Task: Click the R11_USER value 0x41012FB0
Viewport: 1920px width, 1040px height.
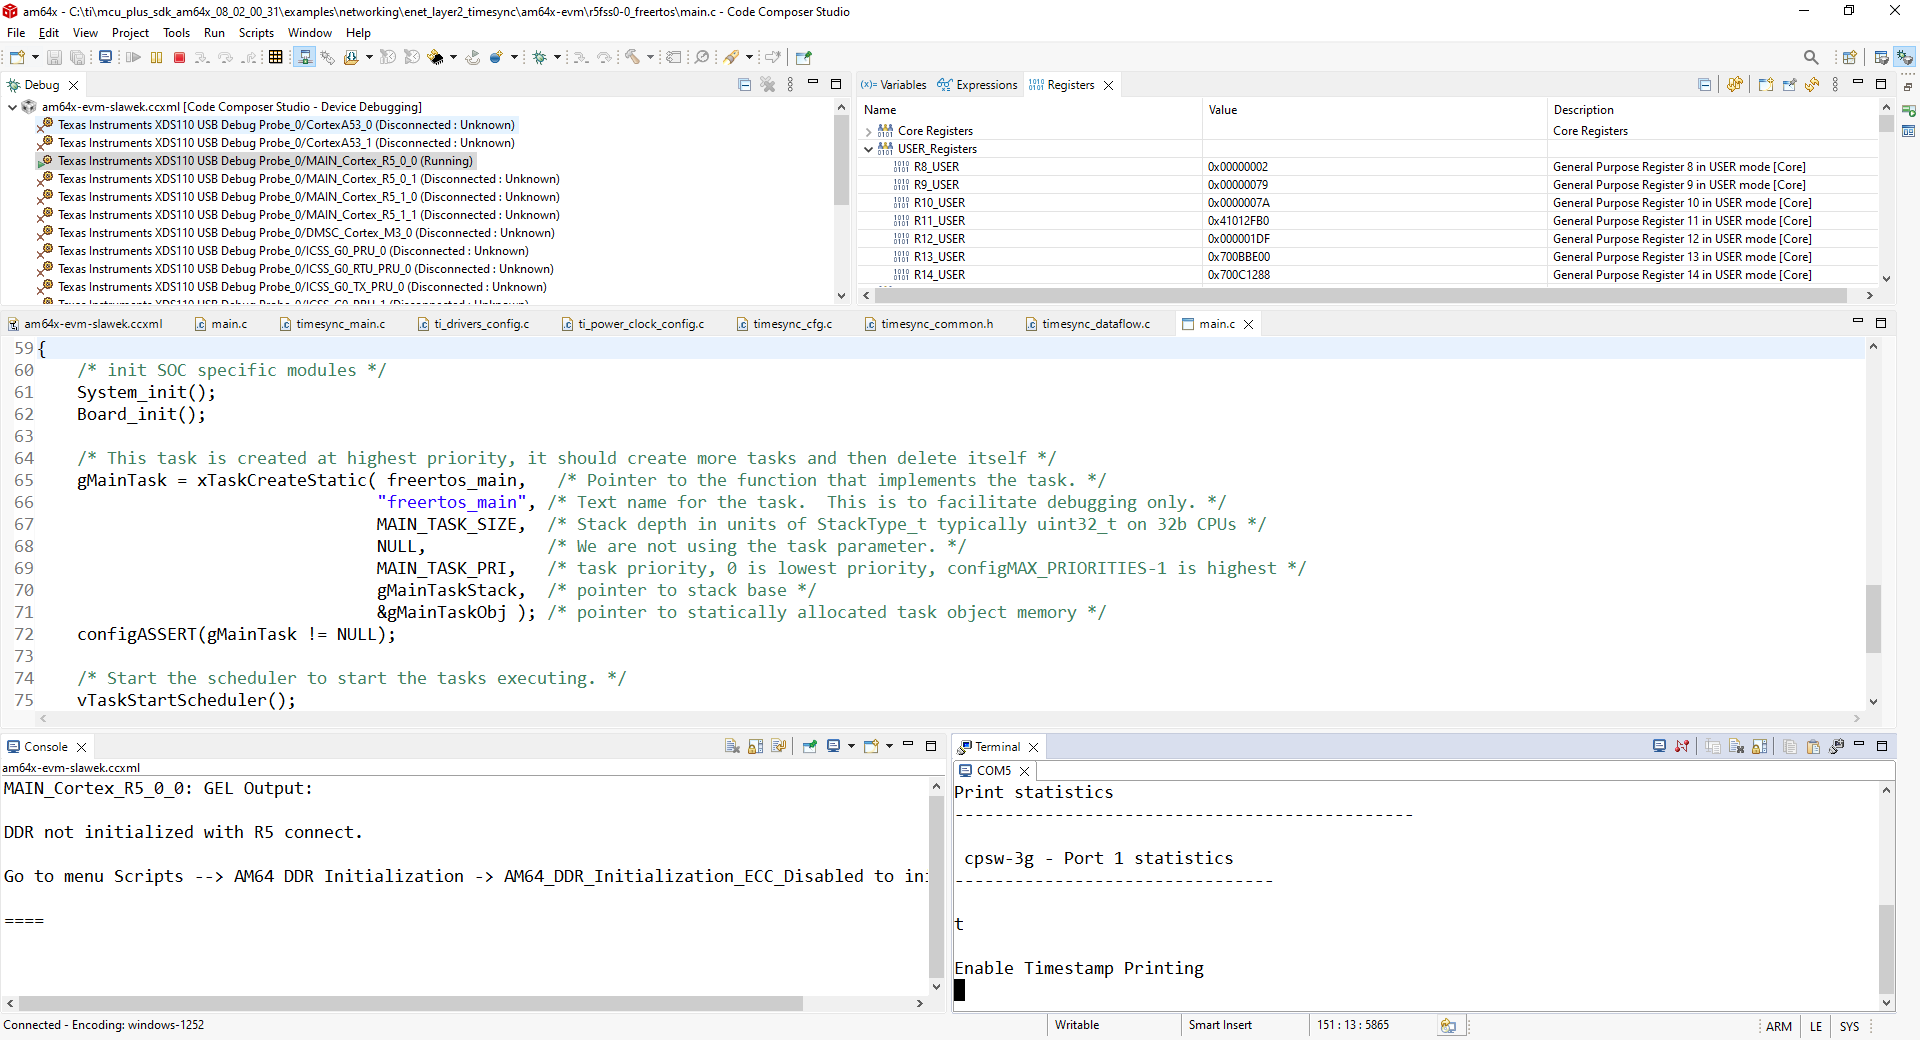Action: [1238, 221]
